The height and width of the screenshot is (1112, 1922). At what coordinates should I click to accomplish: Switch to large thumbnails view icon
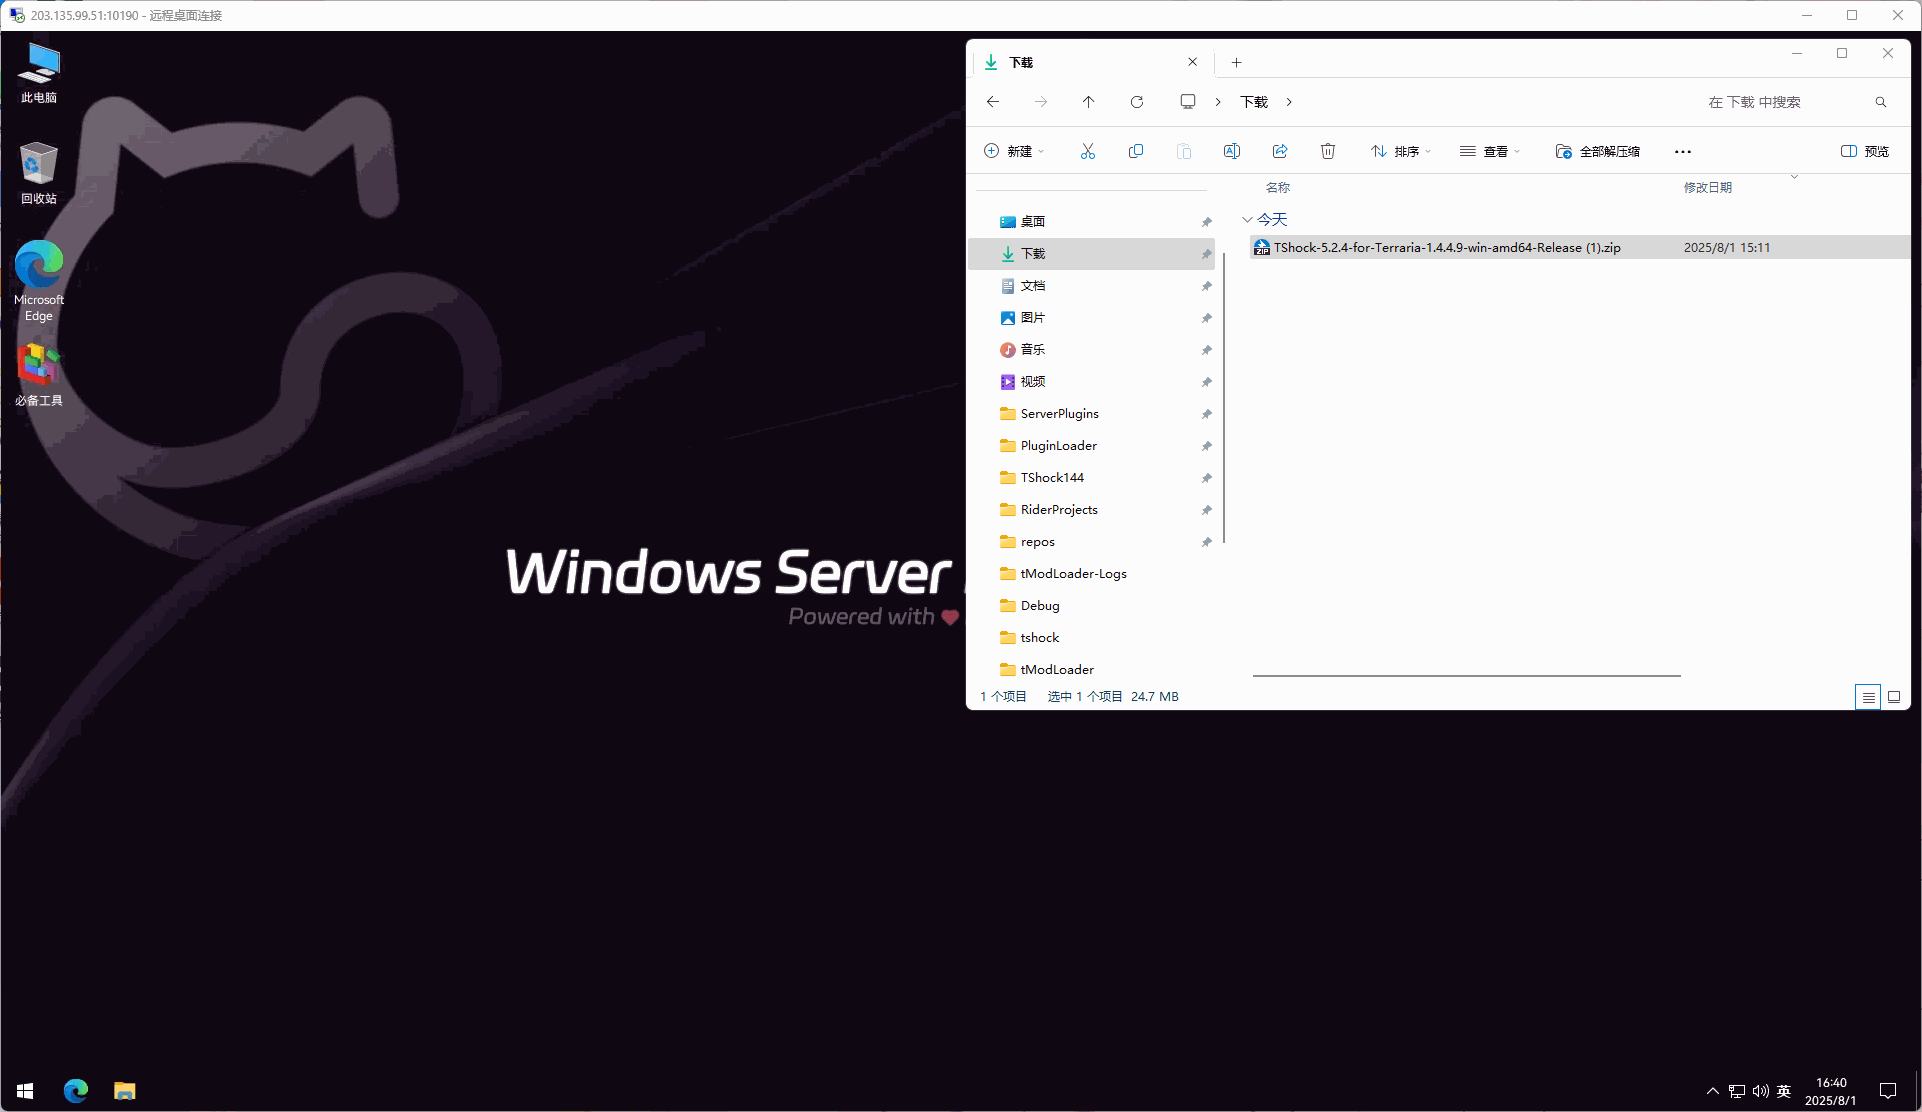pos(1894,697)
